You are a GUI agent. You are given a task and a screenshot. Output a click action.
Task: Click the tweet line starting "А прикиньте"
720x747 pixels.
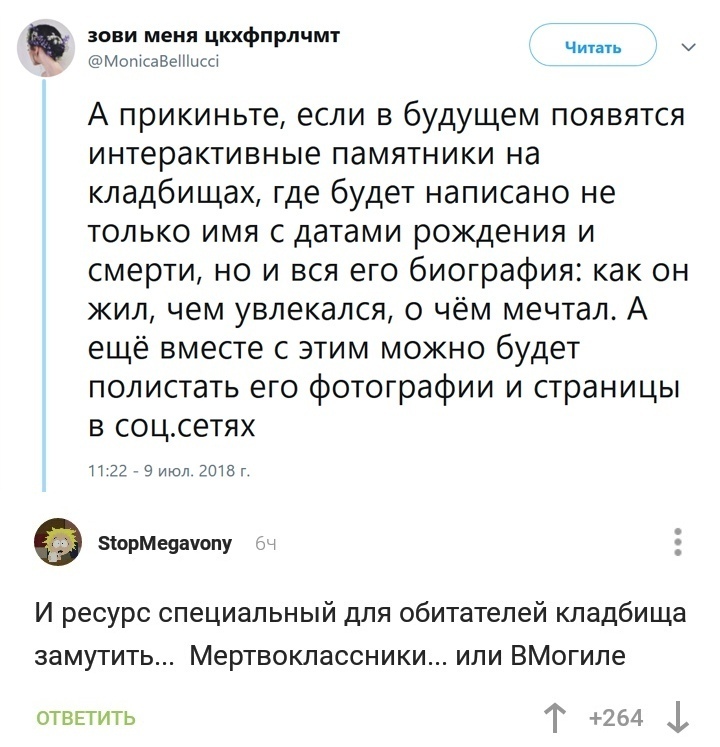pos(386,116)
